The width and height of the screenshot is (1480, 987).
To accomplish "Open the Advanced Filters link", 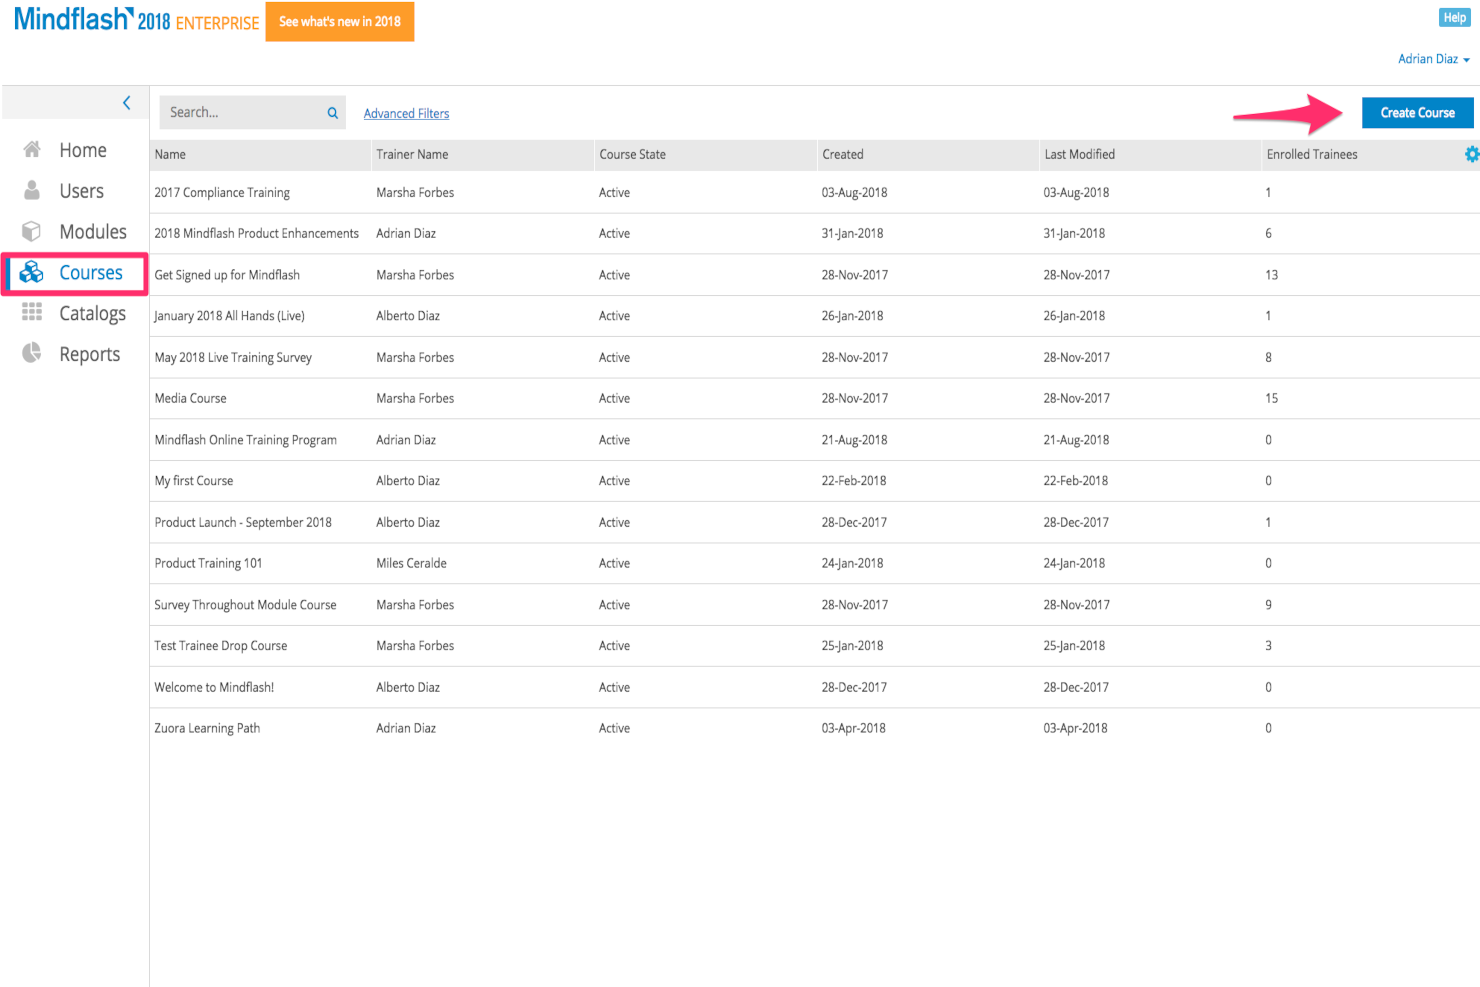I will point(406,114).
